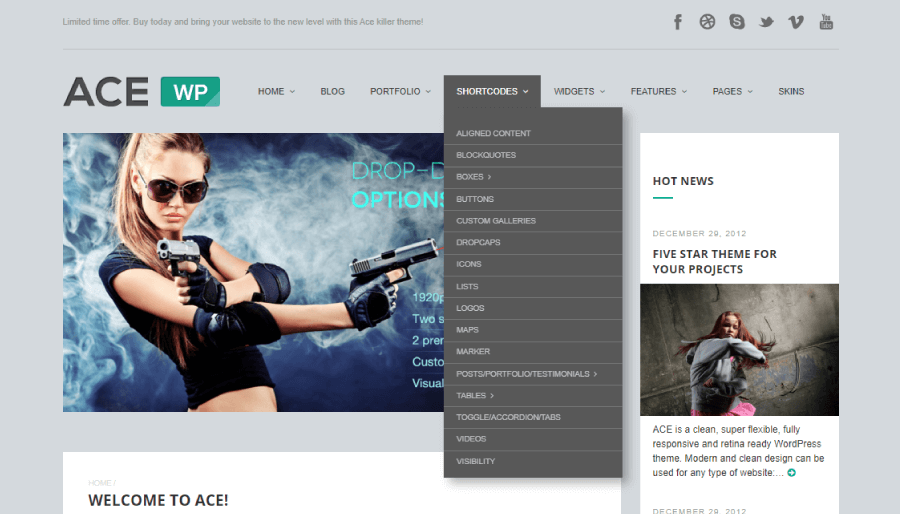Expand the Tables submenu item
900x514 pixels.
click(x=475, y=396)
